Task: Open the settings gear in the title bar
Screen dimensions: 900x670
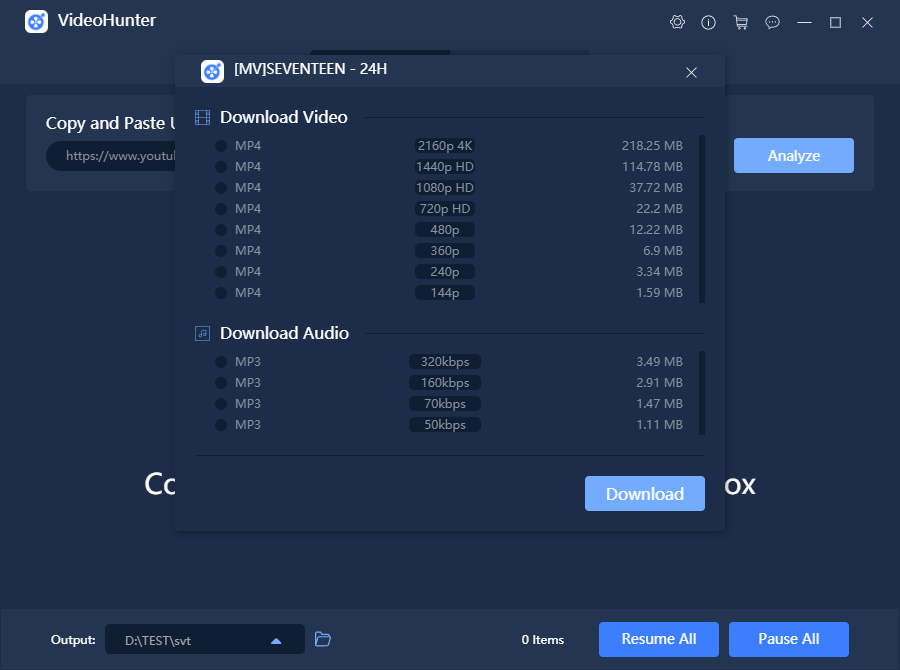Action: point(677,21)
